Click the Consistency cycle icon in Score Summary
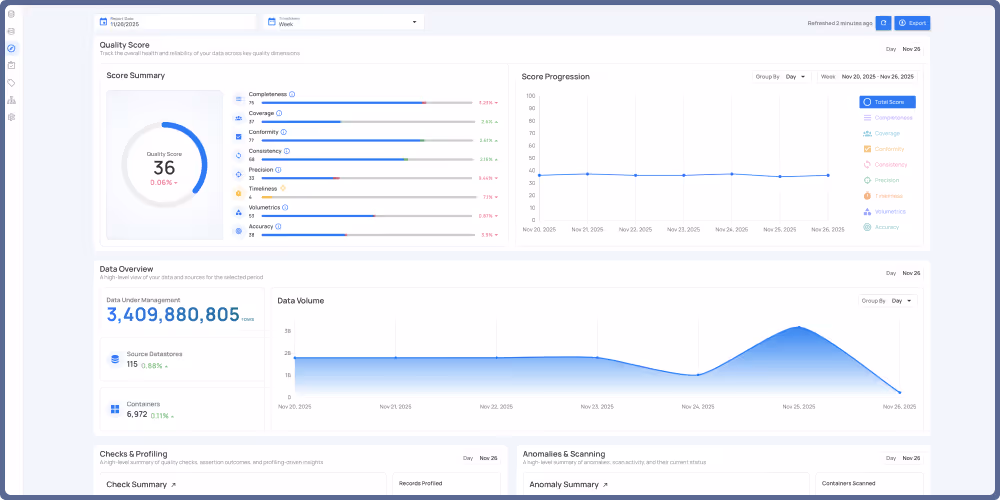 point(239,155)
